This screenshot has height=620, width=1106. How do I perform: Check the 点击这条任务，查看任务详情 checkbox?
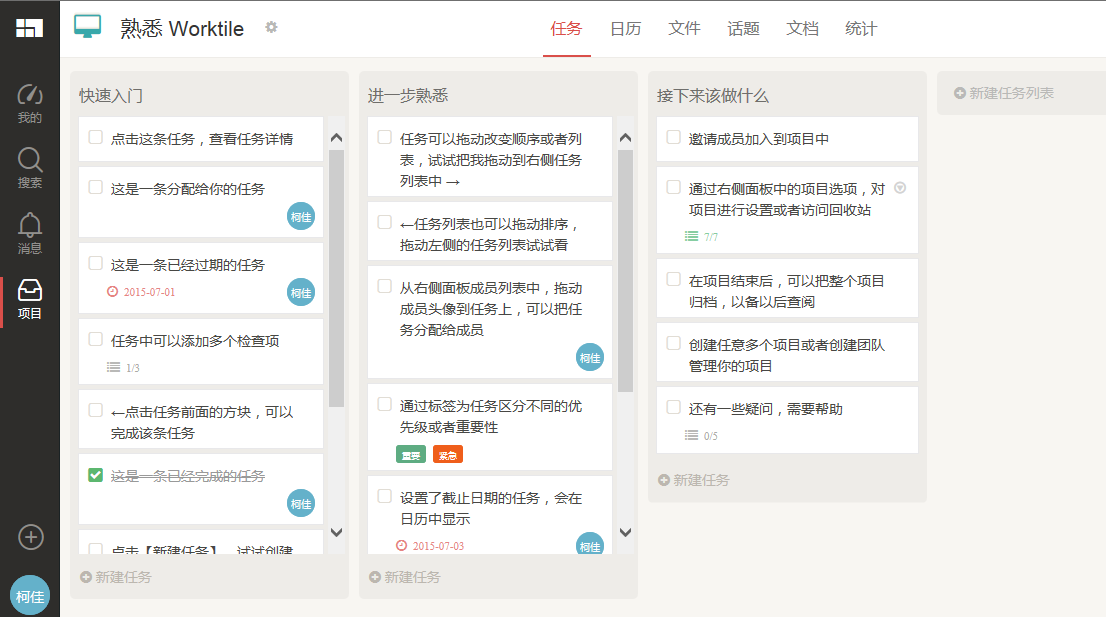[x=95, y=137]
